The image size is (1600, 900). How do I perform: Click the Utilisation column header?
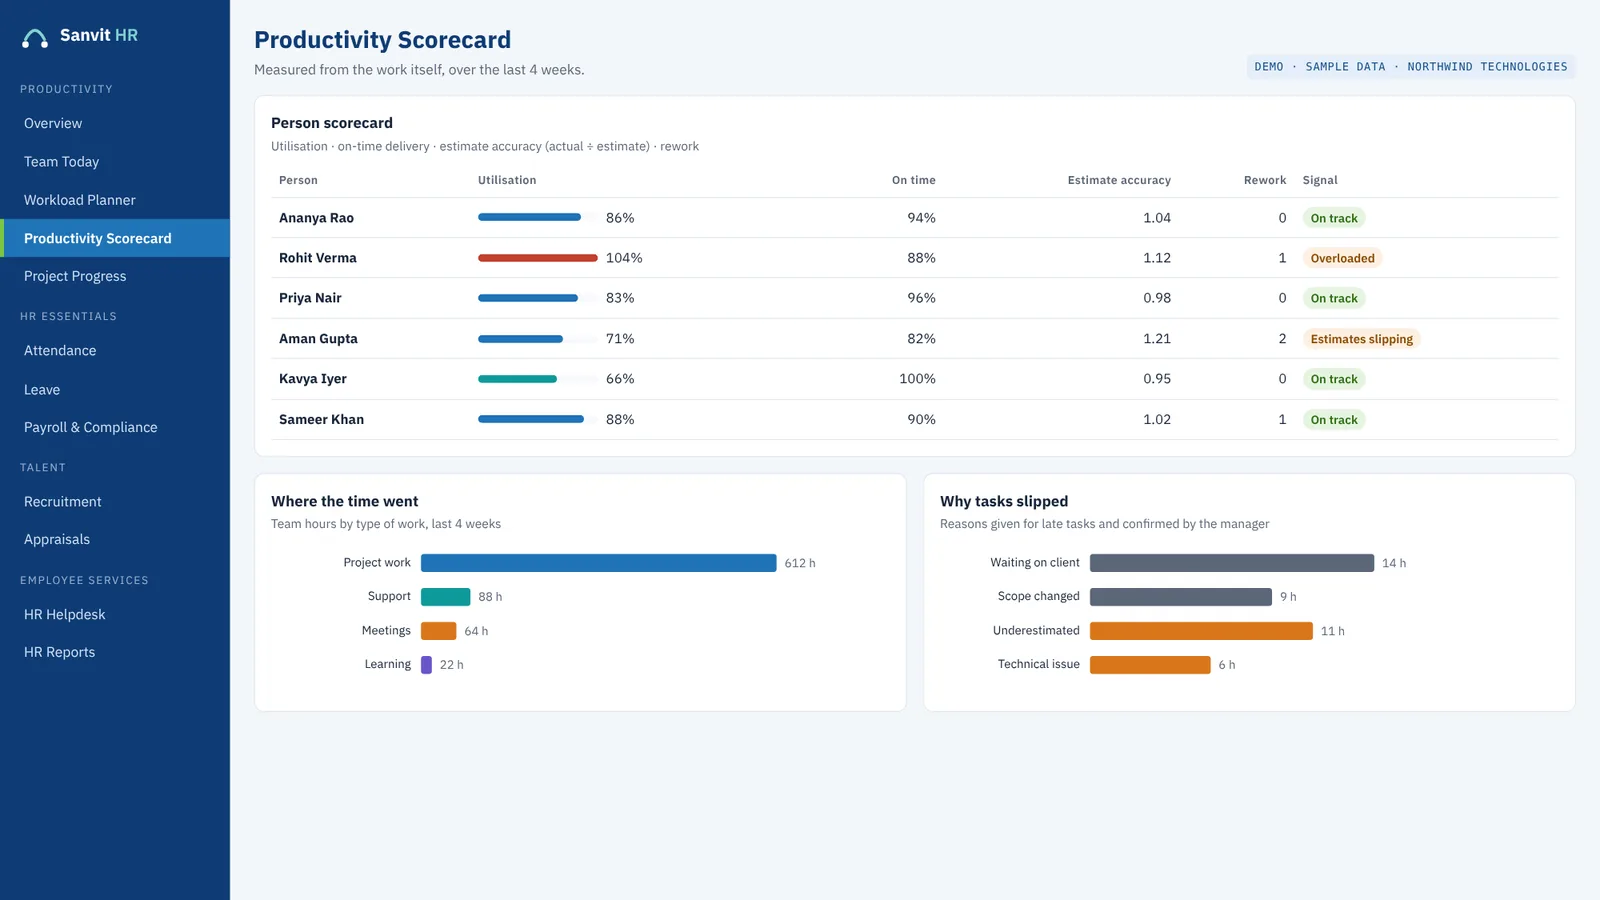pos(507,180)
